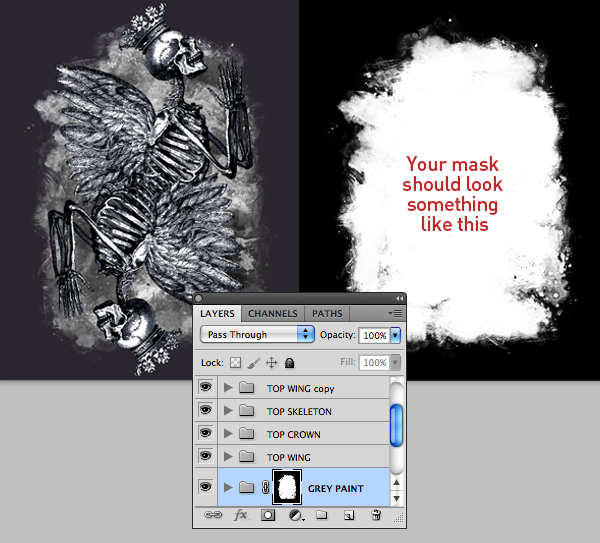This screenshot has width=600, height=543.
Task: Click folder icon of TOP WING copy
Action: coord(246,388)
